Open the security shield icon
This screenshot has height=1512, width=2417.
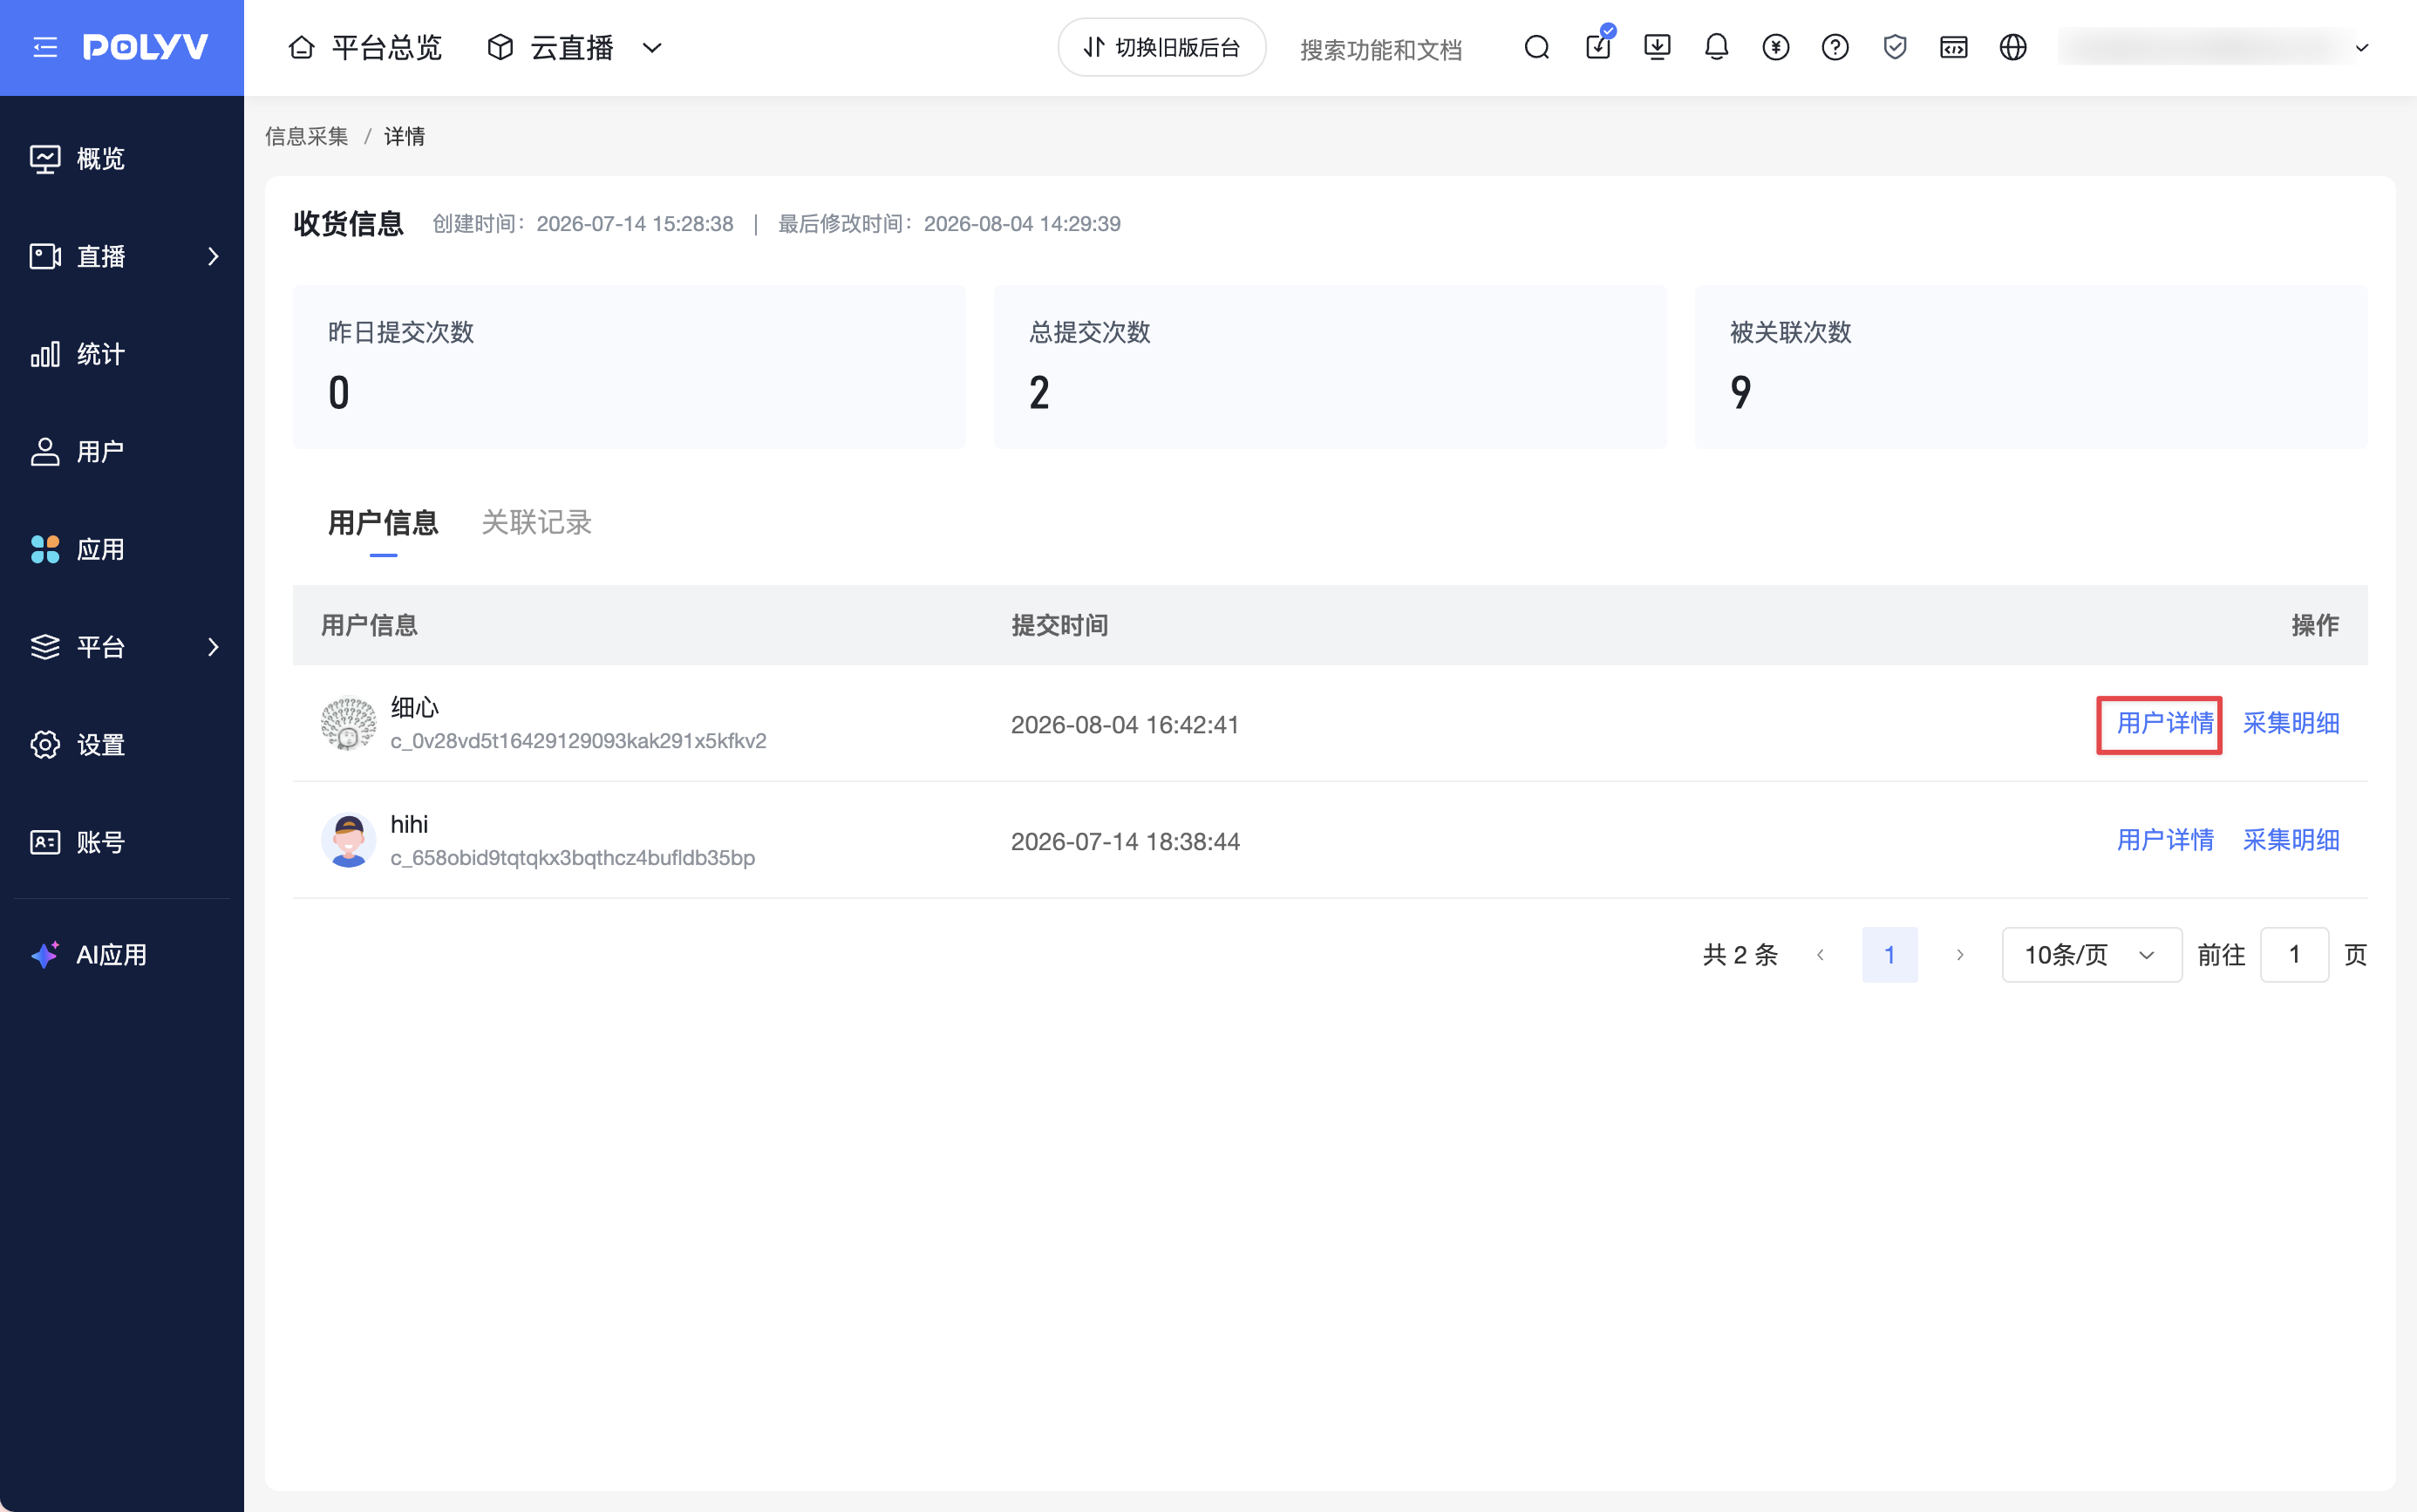[x=1894, y=47]
